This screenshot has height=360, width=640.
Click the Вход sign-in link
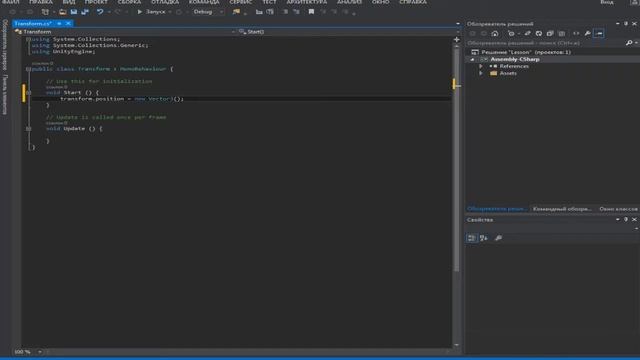[607, 2]
